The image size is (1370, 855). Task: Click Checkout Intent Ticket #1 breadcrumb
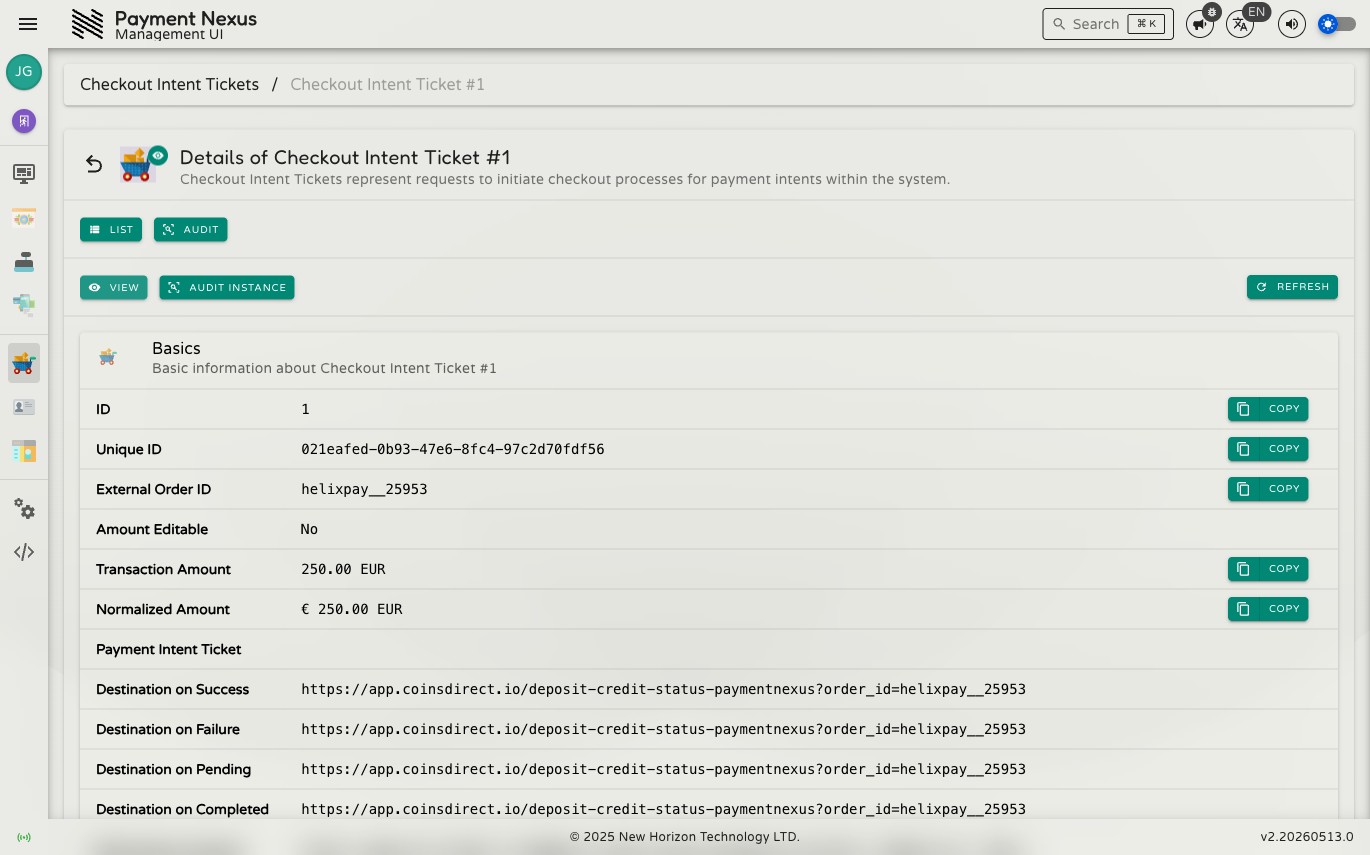coord(387,84)
